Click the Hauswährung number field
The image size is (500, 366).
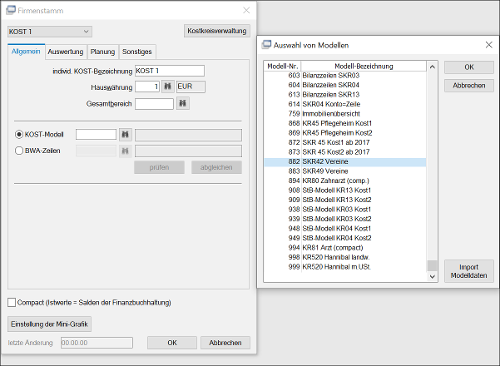(x=147, y=87)
